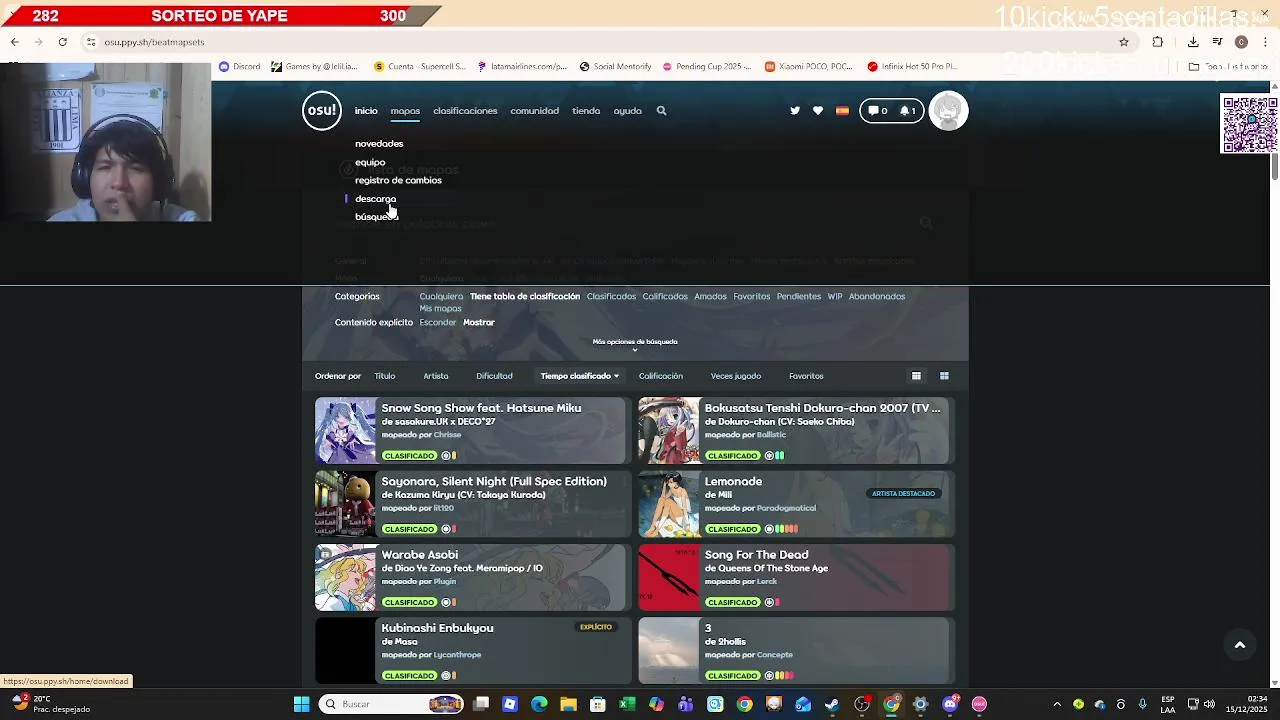Filter category by Pendientes
1280x720 pixels.
(799, 297)
